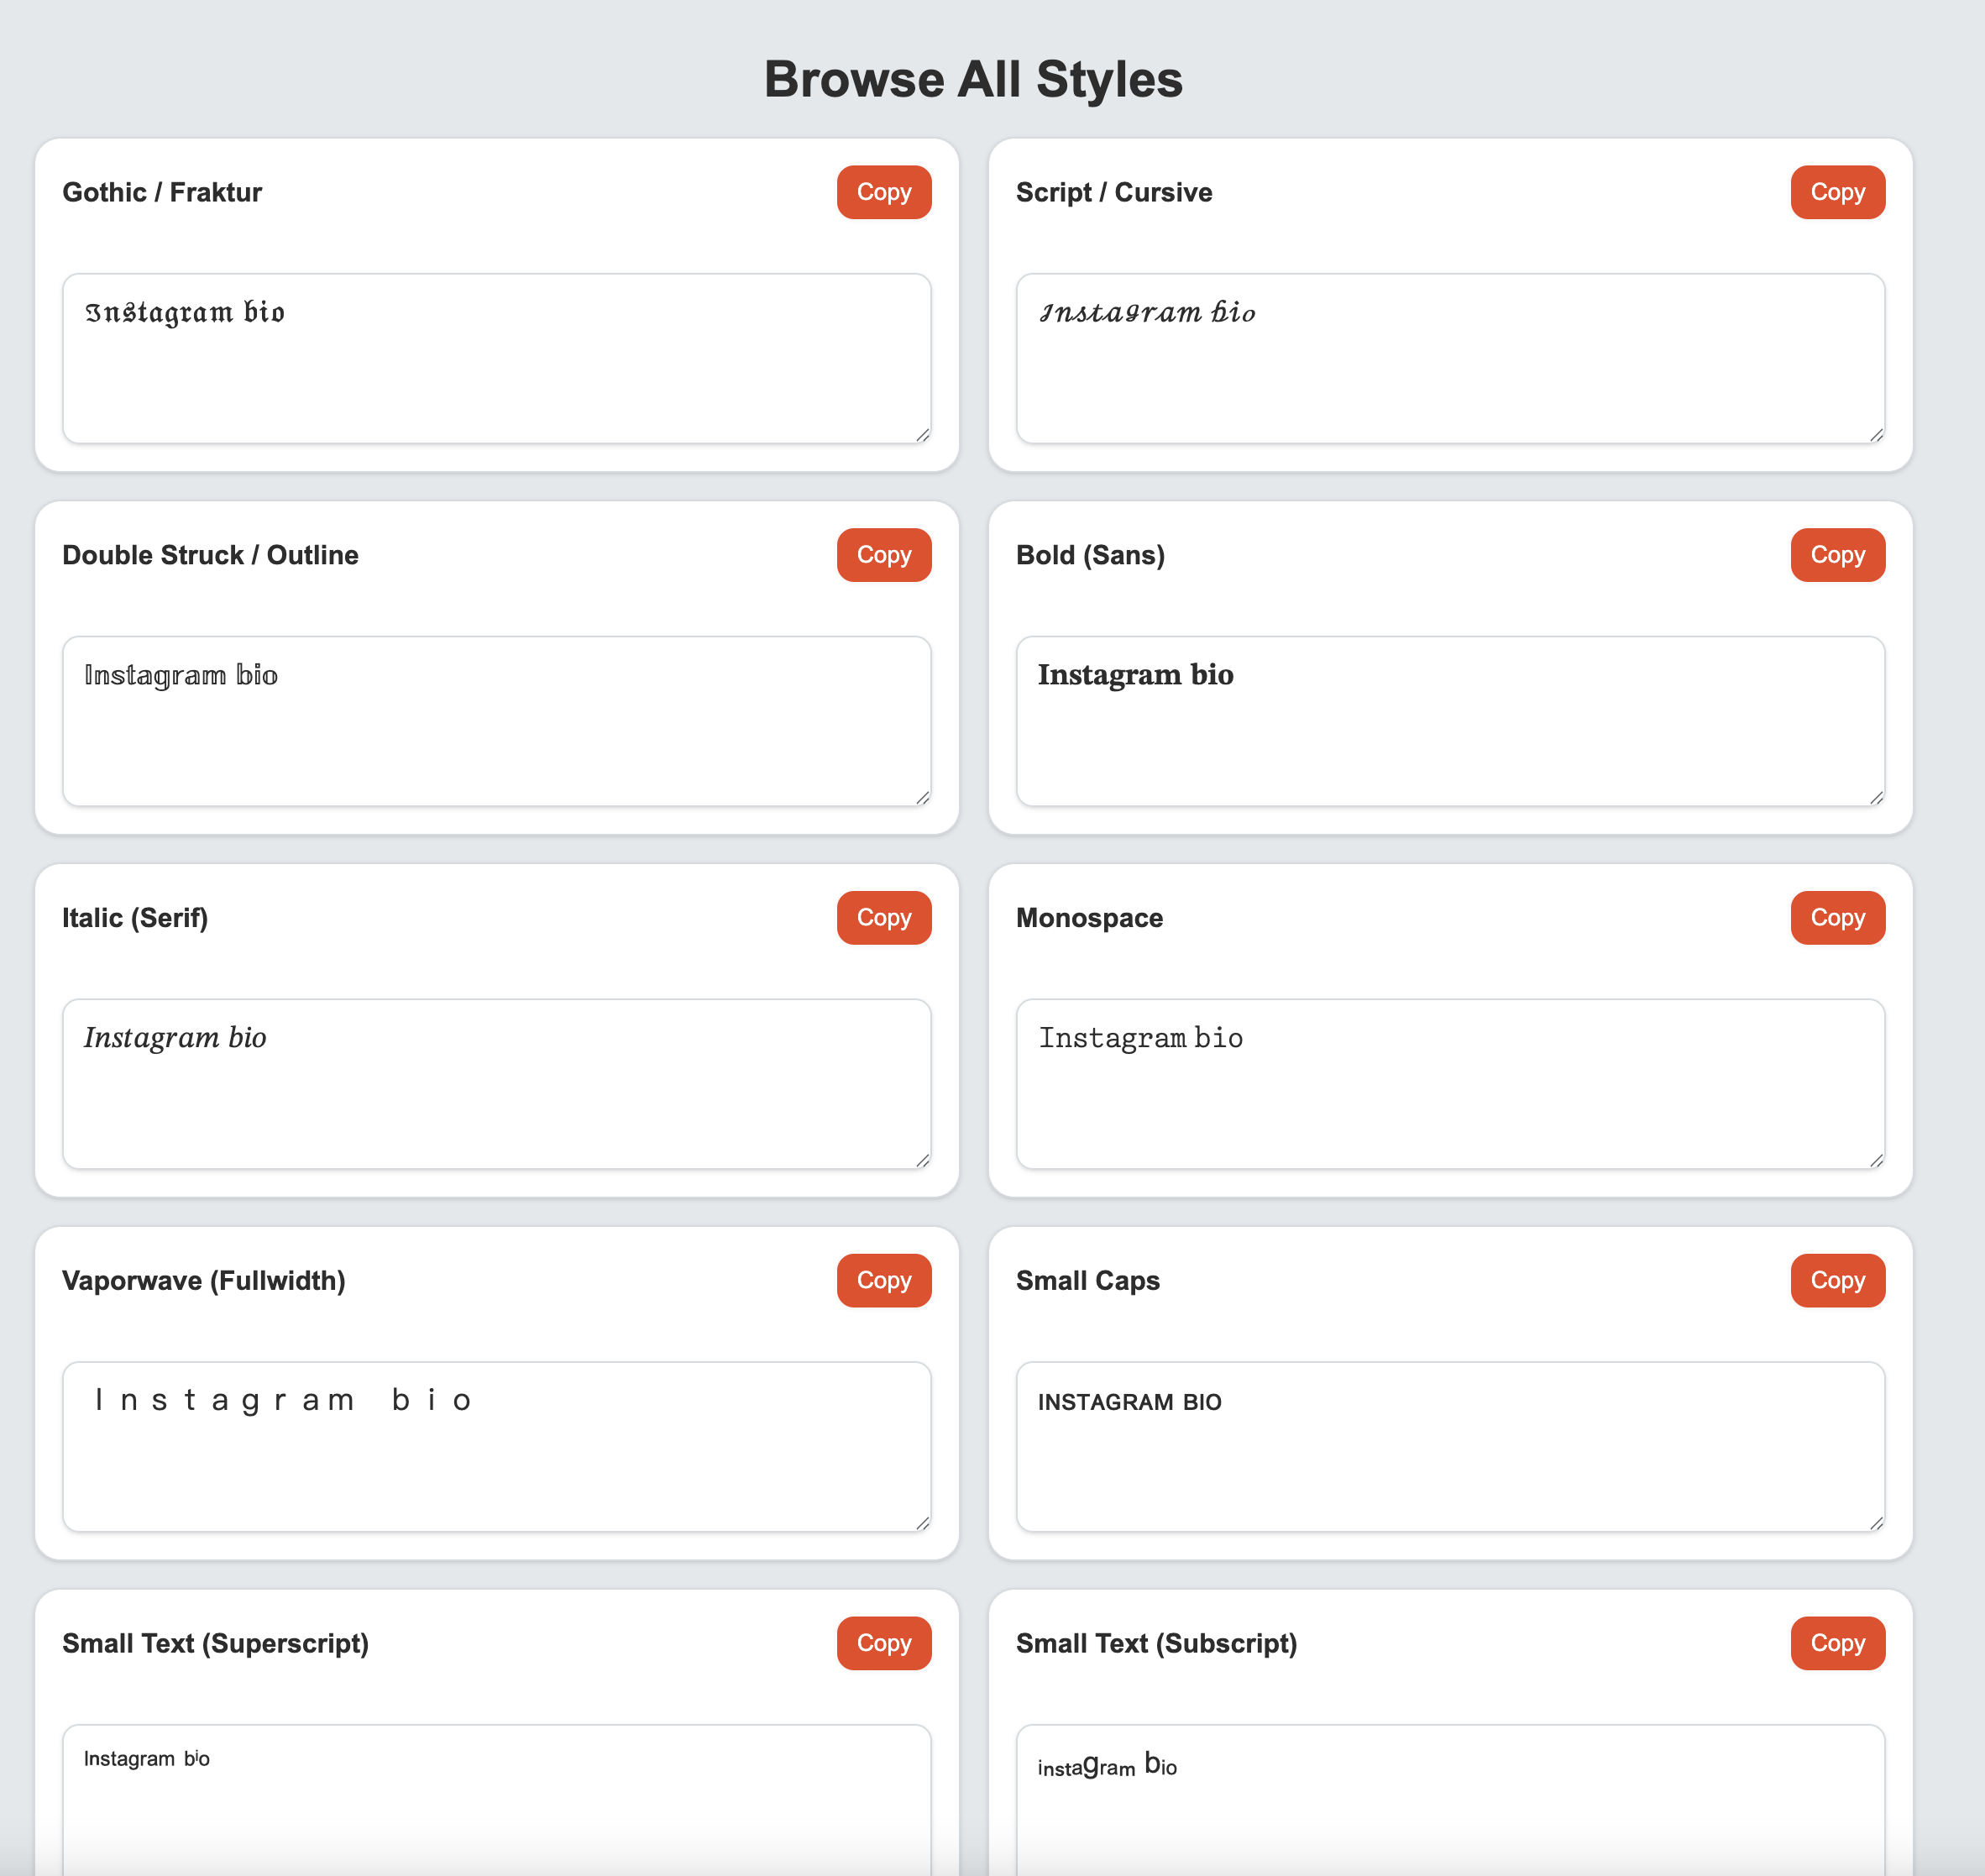Screen dimensions: 1985x1876
Task: Copy the Script / Cursive styled text
Action: point(1837,192)
